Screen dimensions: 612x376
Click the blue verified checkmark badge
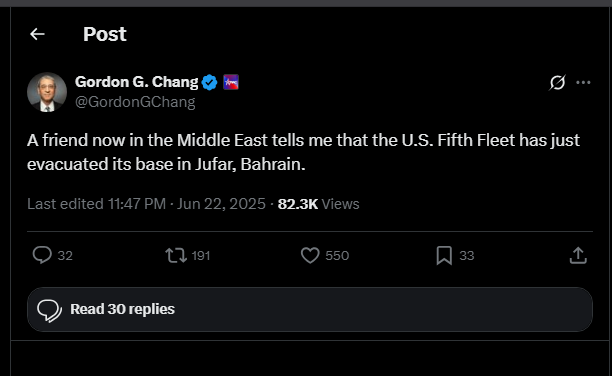(x=210, y=82)
